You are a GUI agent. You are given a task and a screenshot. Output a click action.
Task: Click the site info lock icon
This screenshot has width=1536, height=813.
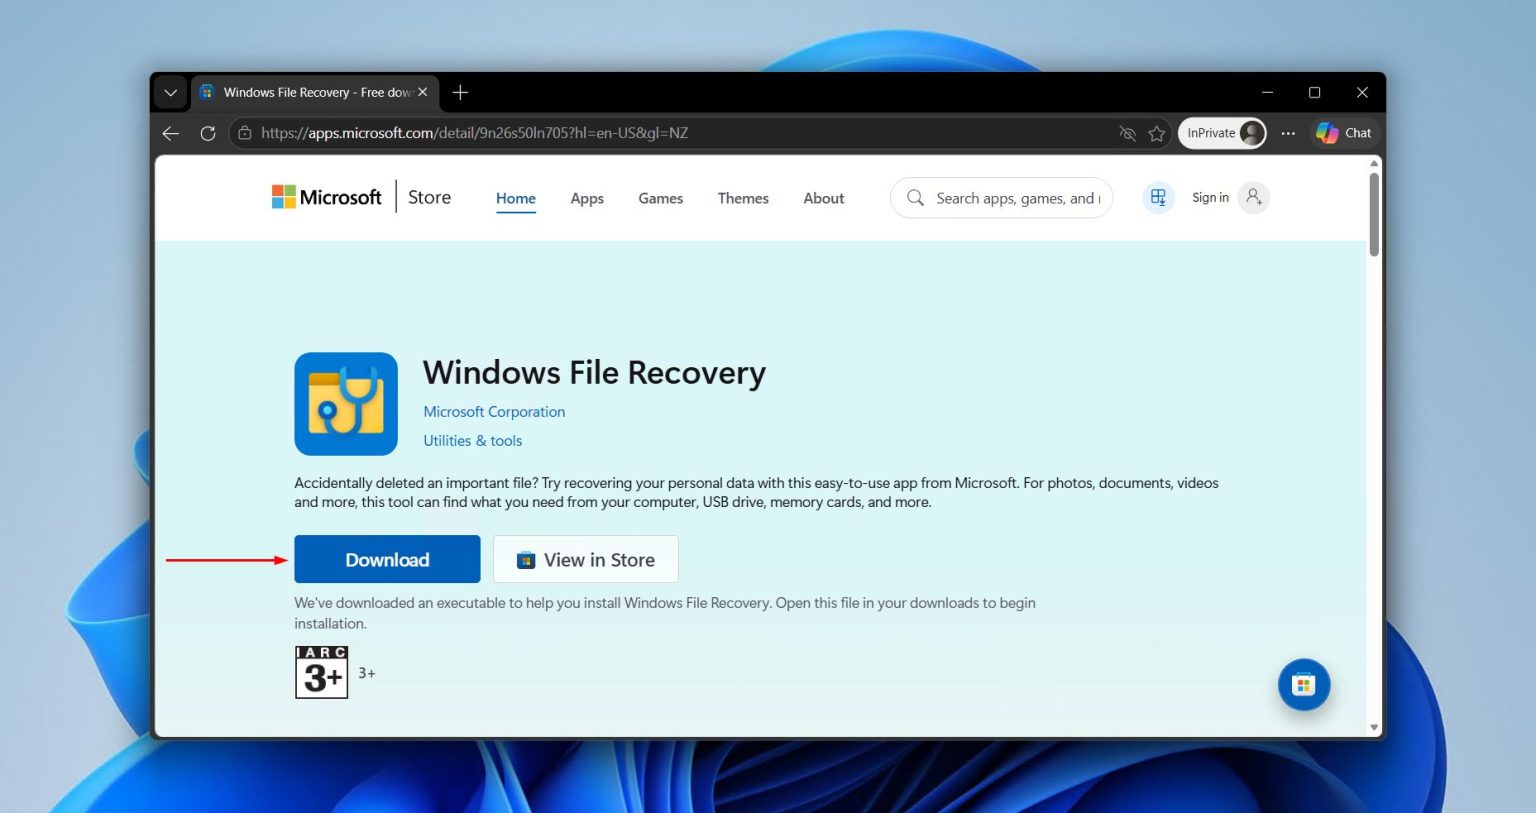(x=245, y=133)
